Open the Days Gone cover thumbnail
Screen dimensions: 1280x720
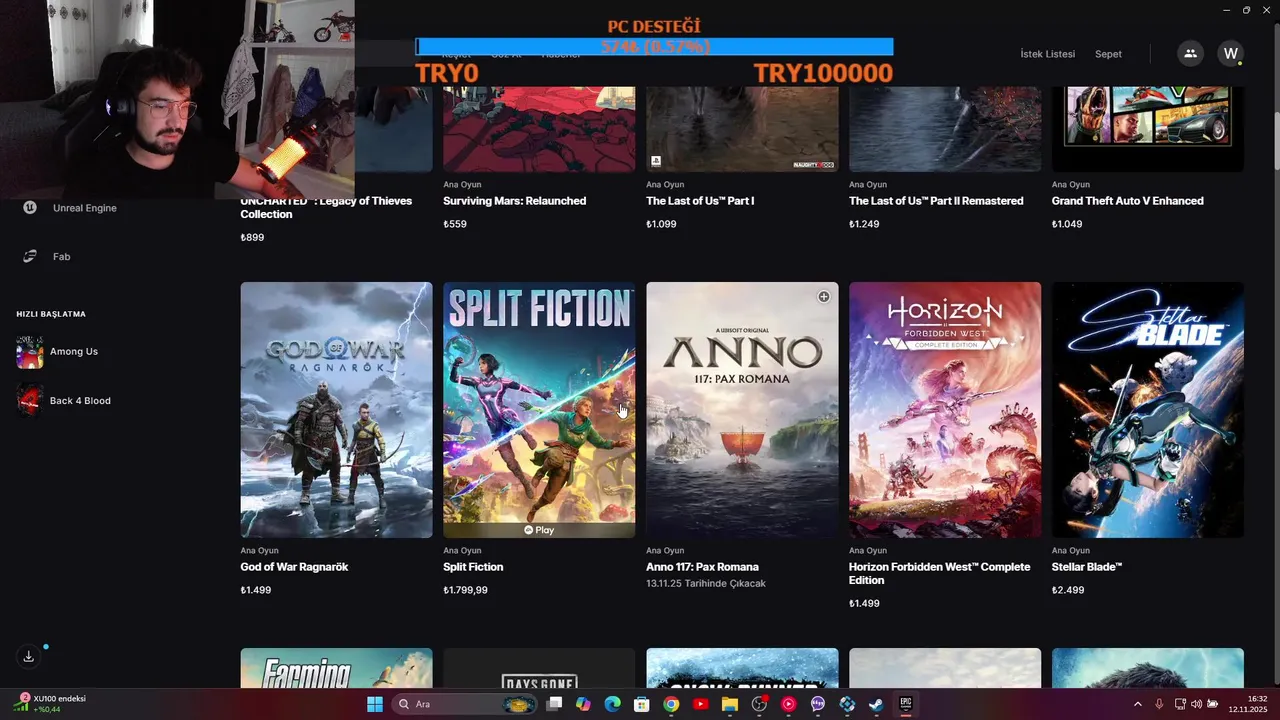pyautogui.click(x=539, y=668)
